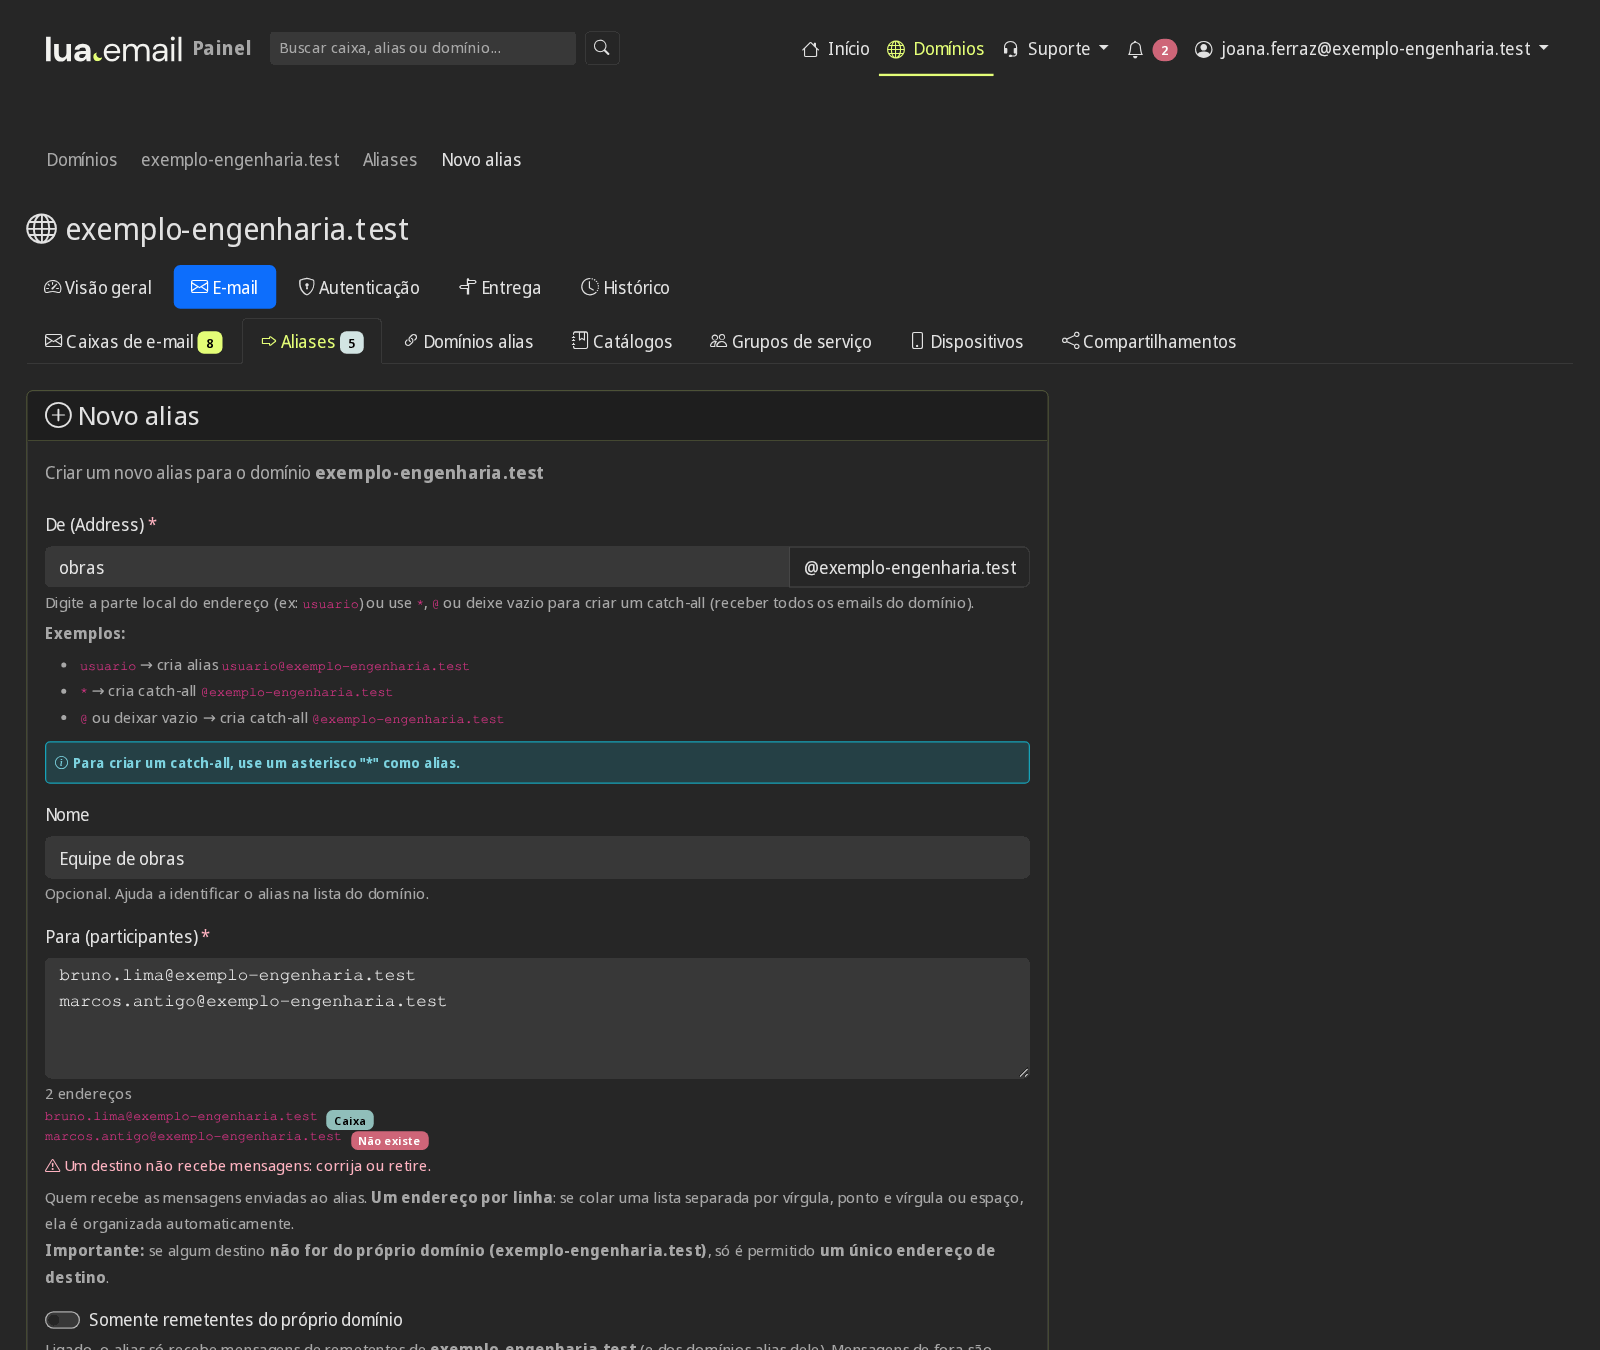Switch to the Catálogos sub-tab

(x=622, y=342)
